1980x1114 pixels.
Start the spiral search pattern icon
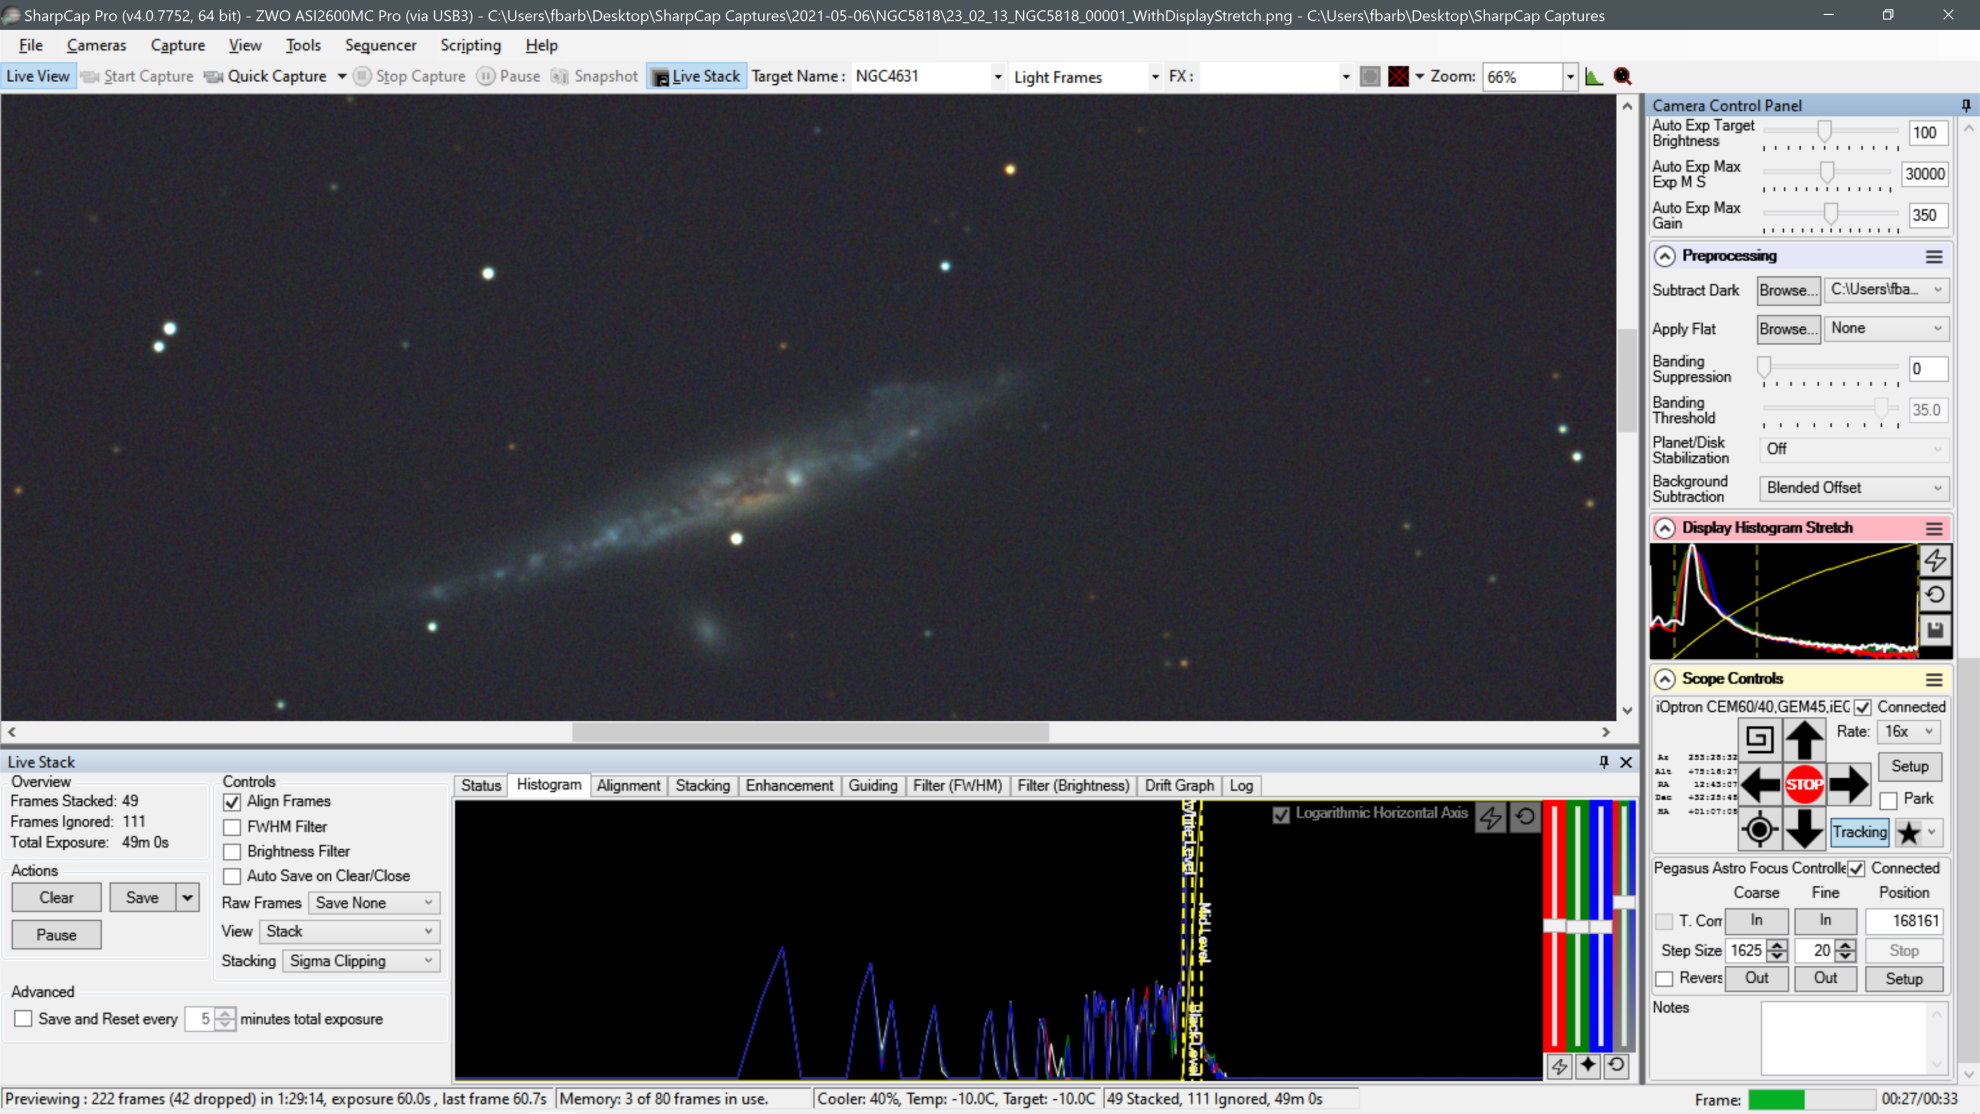click(x=1760, y=740)
